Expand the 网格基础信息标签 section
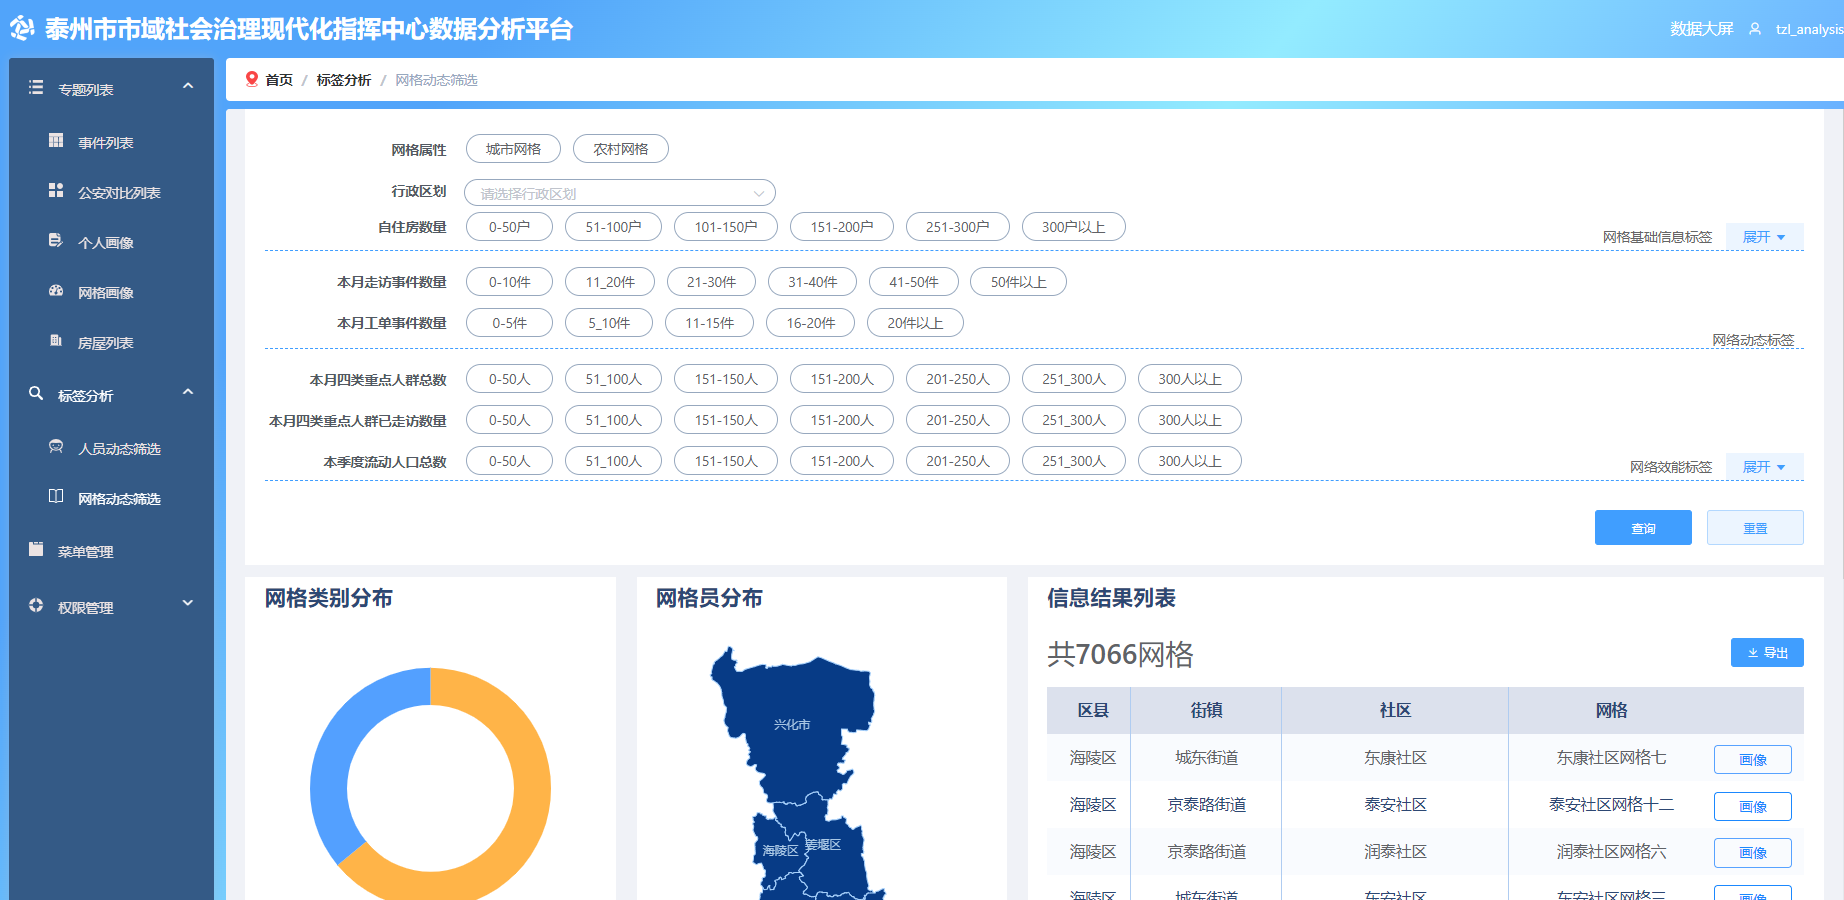The width and height of the screenshot is (1844, 900). 1764,237
